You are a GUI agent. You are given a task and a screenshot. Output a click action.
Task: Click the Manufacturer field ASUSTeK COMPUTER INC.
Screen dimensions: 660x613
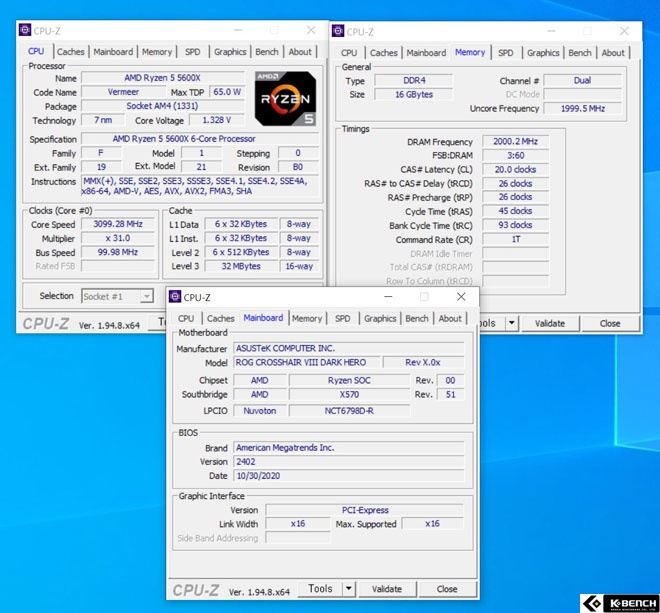click(349, 349)
